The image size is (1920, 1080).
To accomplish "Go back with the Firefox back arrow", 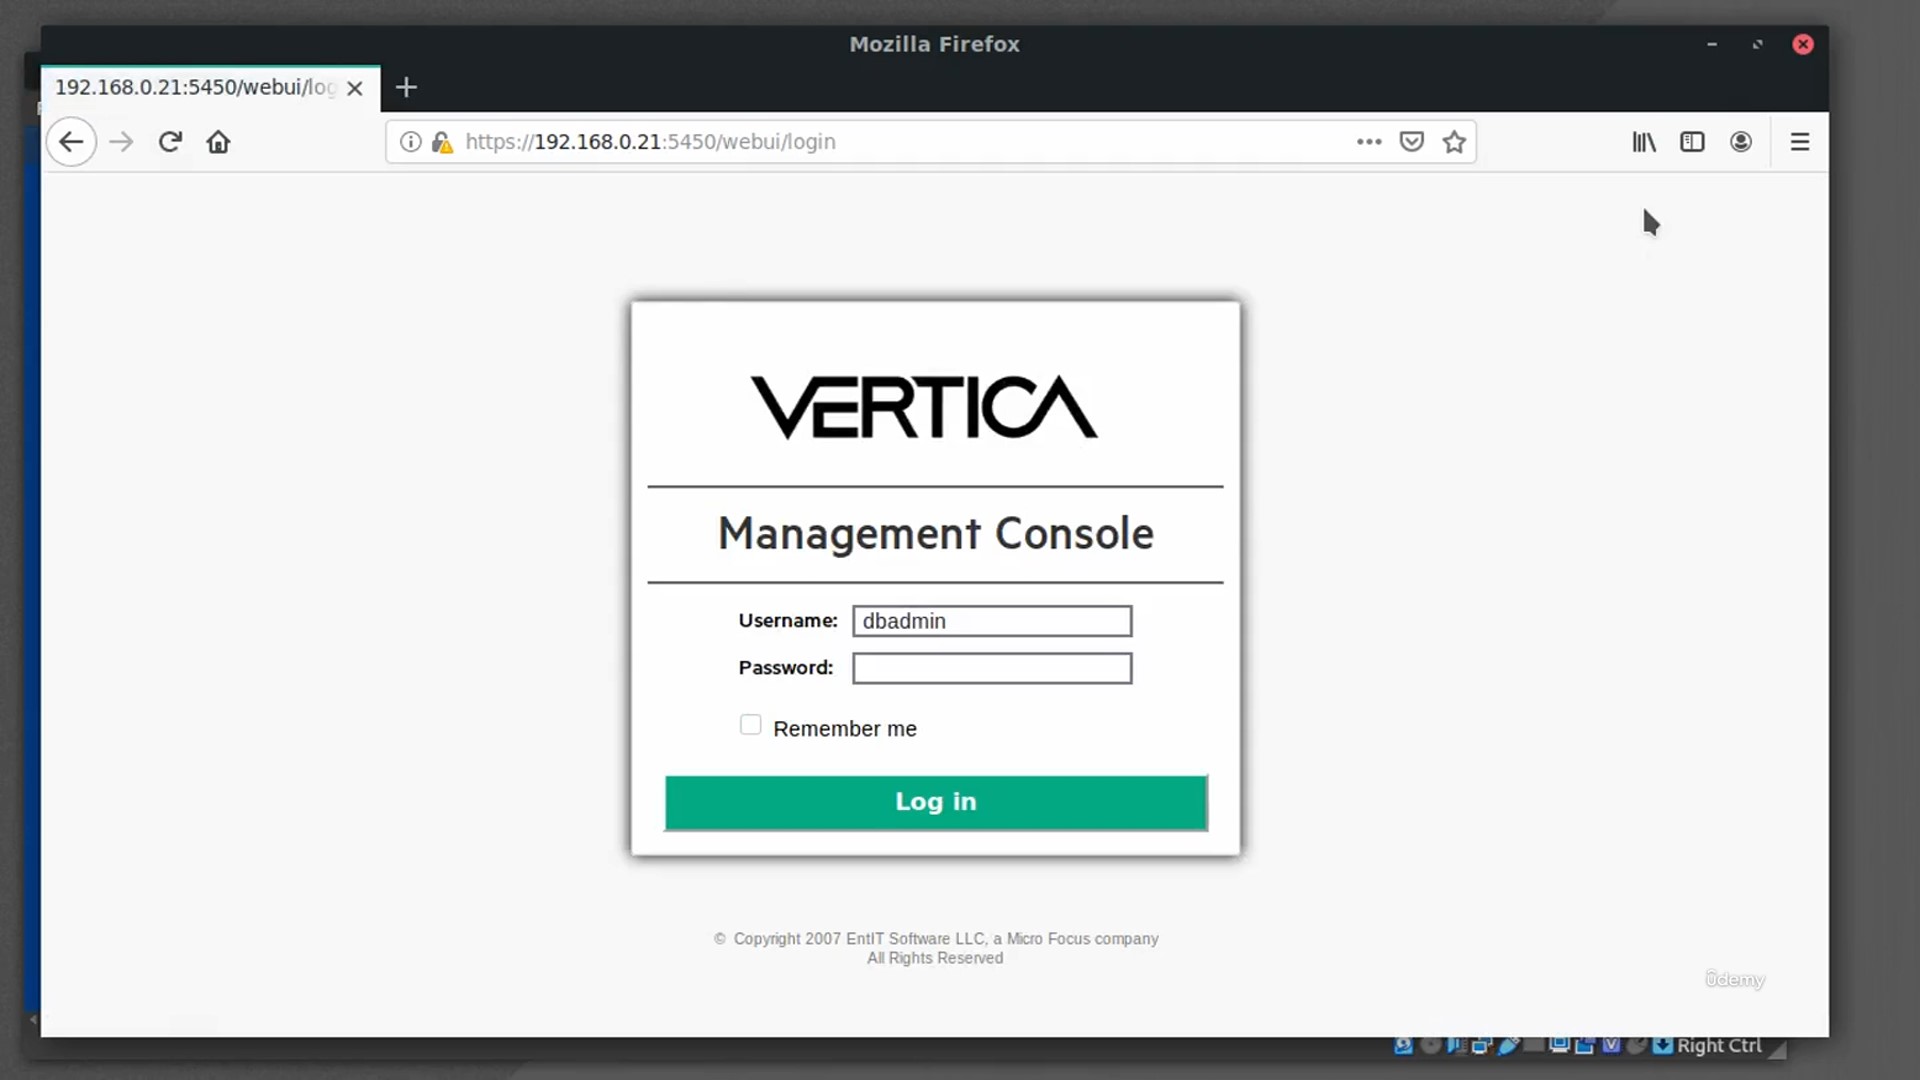I will [x=71, y=142].
